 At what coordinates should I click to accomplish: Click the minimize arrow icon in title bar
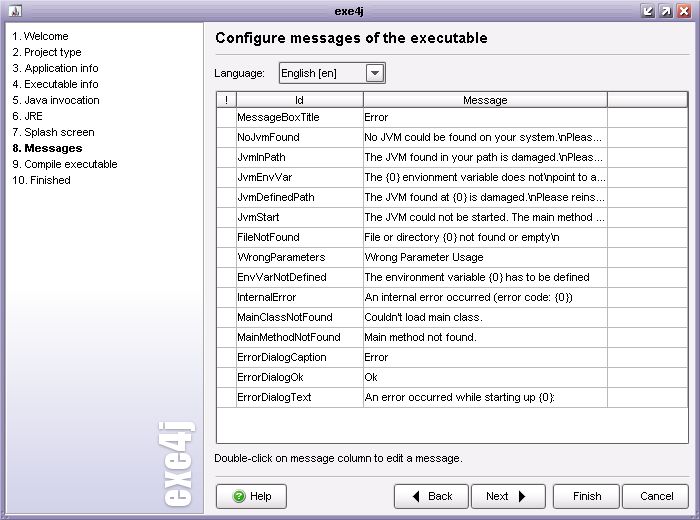[x=647, y=11]
